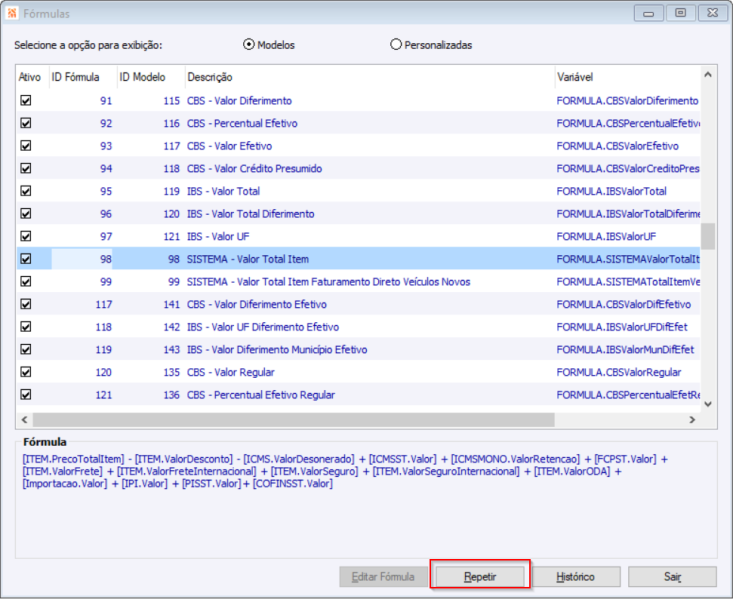
Task: Toggle Ativo checkbox for formula ID 99
Action: tap(26, 281)
